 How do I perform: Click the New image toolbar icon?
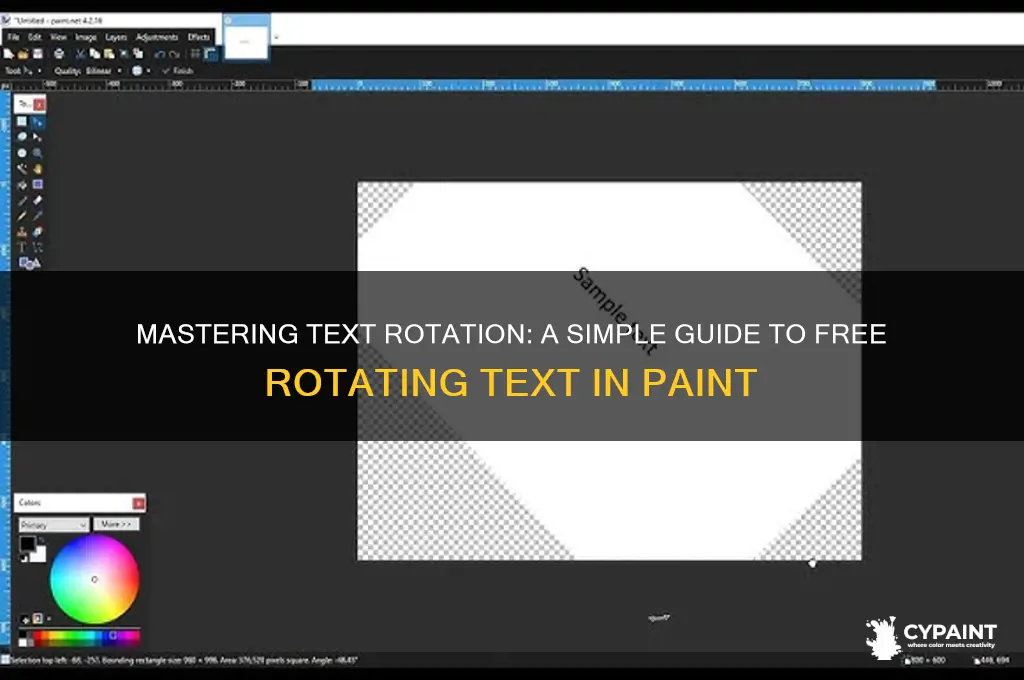click(x=8, y=54)
